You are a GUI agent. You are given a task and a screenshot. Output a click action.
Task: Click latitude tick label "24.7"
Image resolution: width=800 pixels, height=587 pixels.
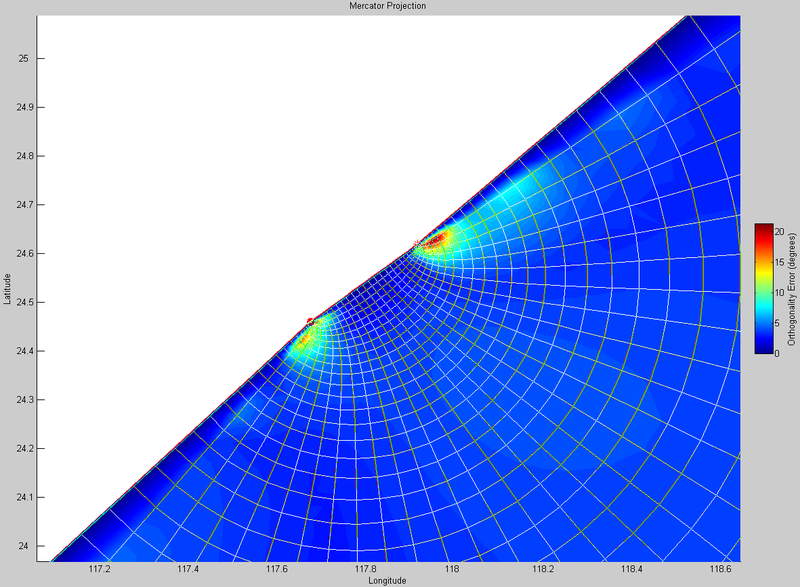24,205
